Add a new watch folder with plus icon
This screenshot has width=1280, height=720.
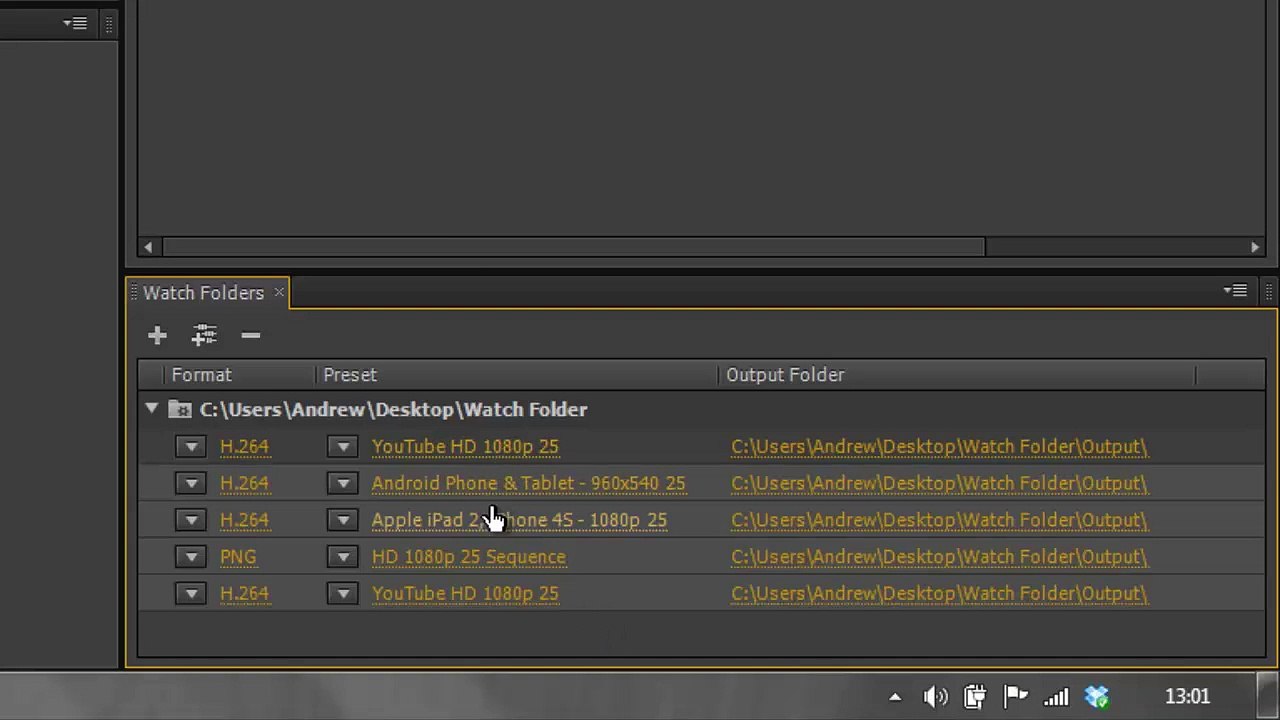pyautogui.click(x=157, y=336)
